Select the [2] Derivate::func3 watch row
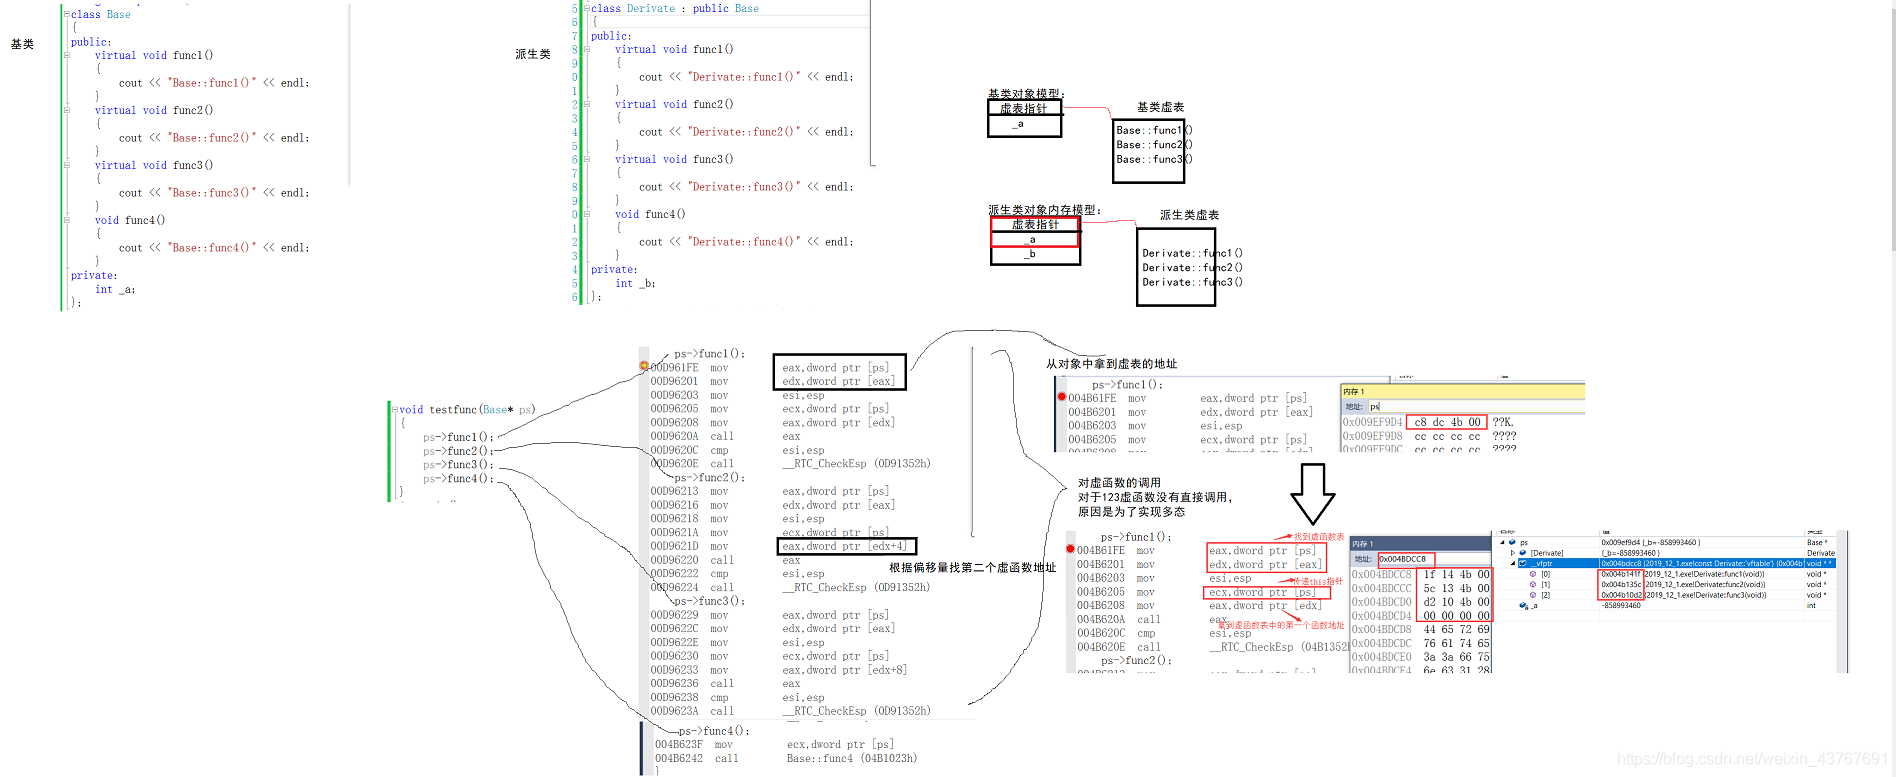 point(1667,595)
